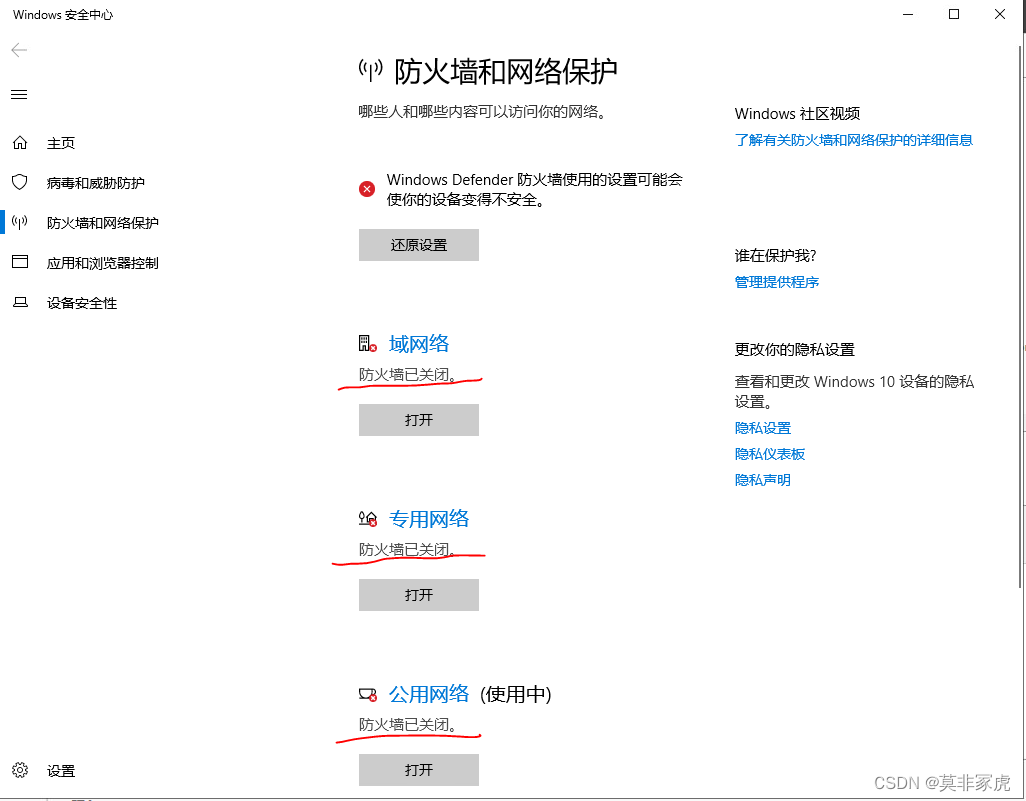Image resolution: width=1026 pixels, height=801 pixels.
Task: Click the 还原设置 button
Action: click(419, 245)
